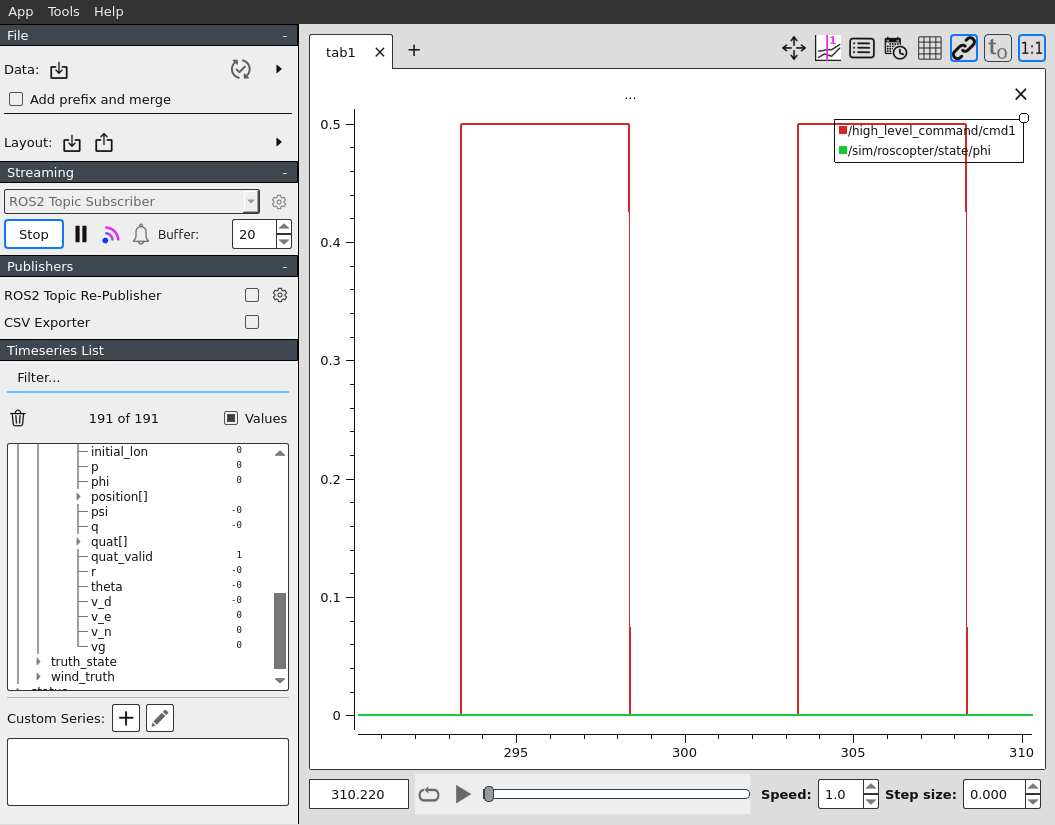The width and height of the screenshot is (1055, 825).
Task: Expand the truth_state tree node
Action: click(39, 662)
